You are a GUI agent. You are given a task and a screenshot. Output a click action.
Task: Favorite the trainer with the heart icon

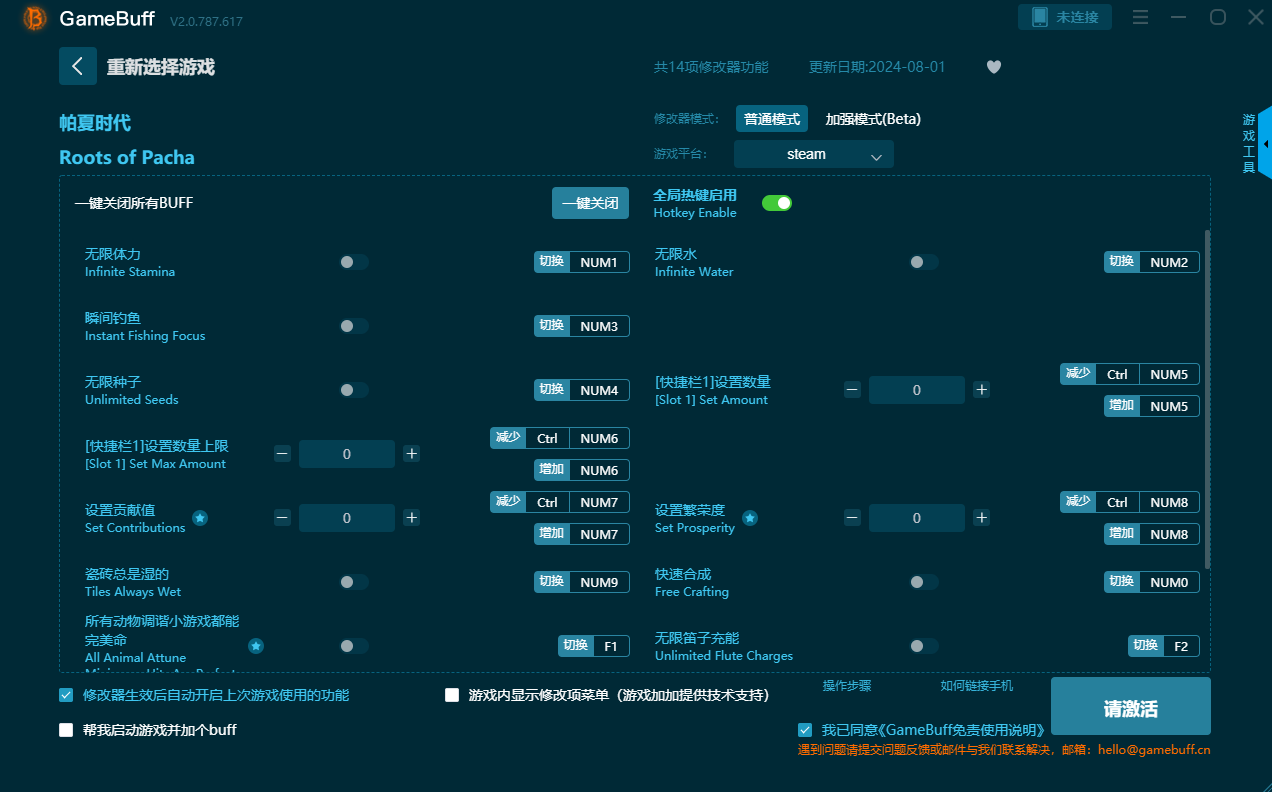[993, 67]
